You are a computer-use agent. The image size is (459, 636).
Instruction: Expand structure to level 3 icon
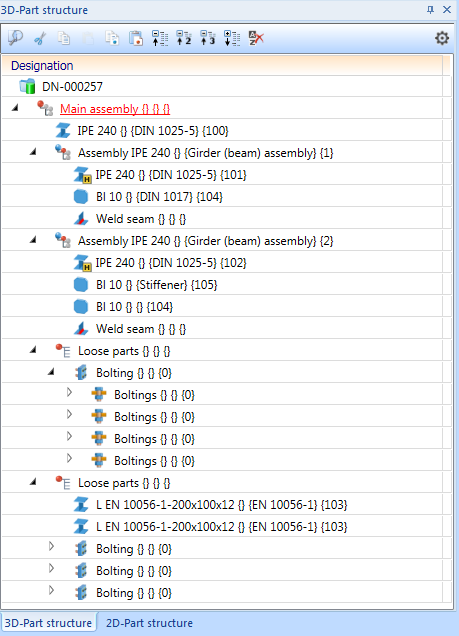208,38
